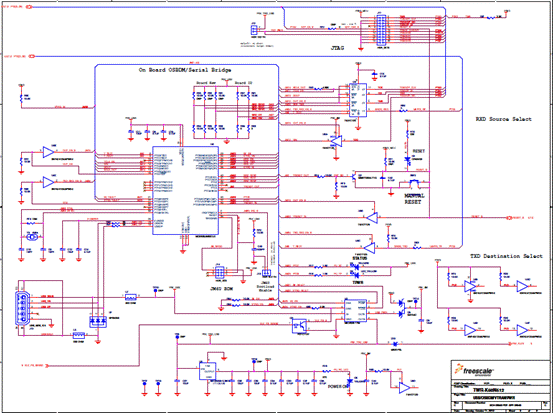Click the crystal oscillator symbol near left edge
This screenshot has height=413, width=553.
tap(32, 237)
